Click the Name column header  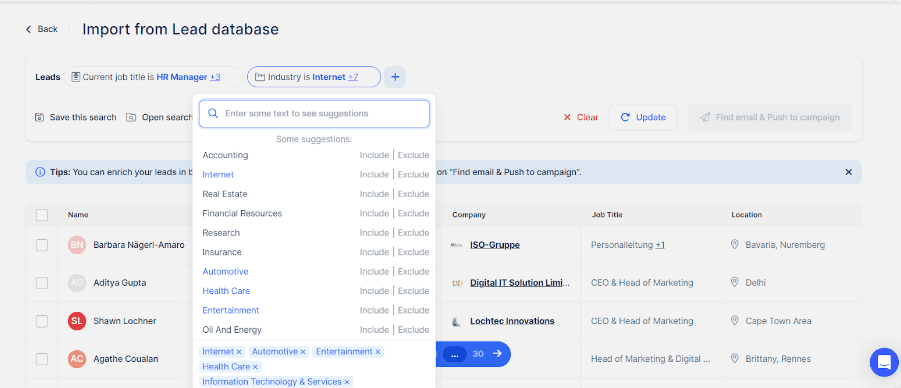click(78, 215)
